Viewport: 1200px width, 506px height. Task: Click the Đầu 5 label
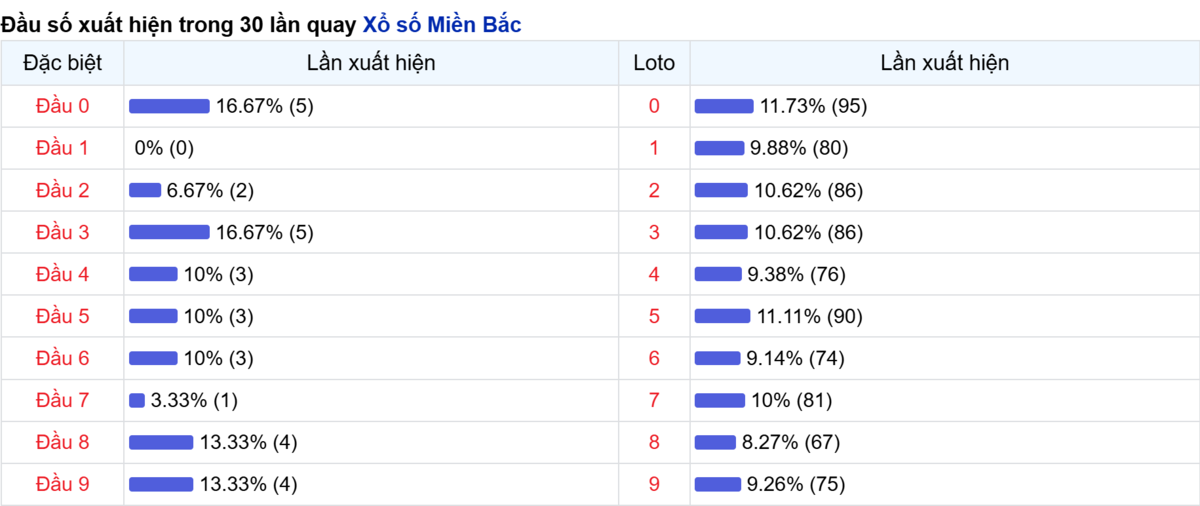point(62,316)
